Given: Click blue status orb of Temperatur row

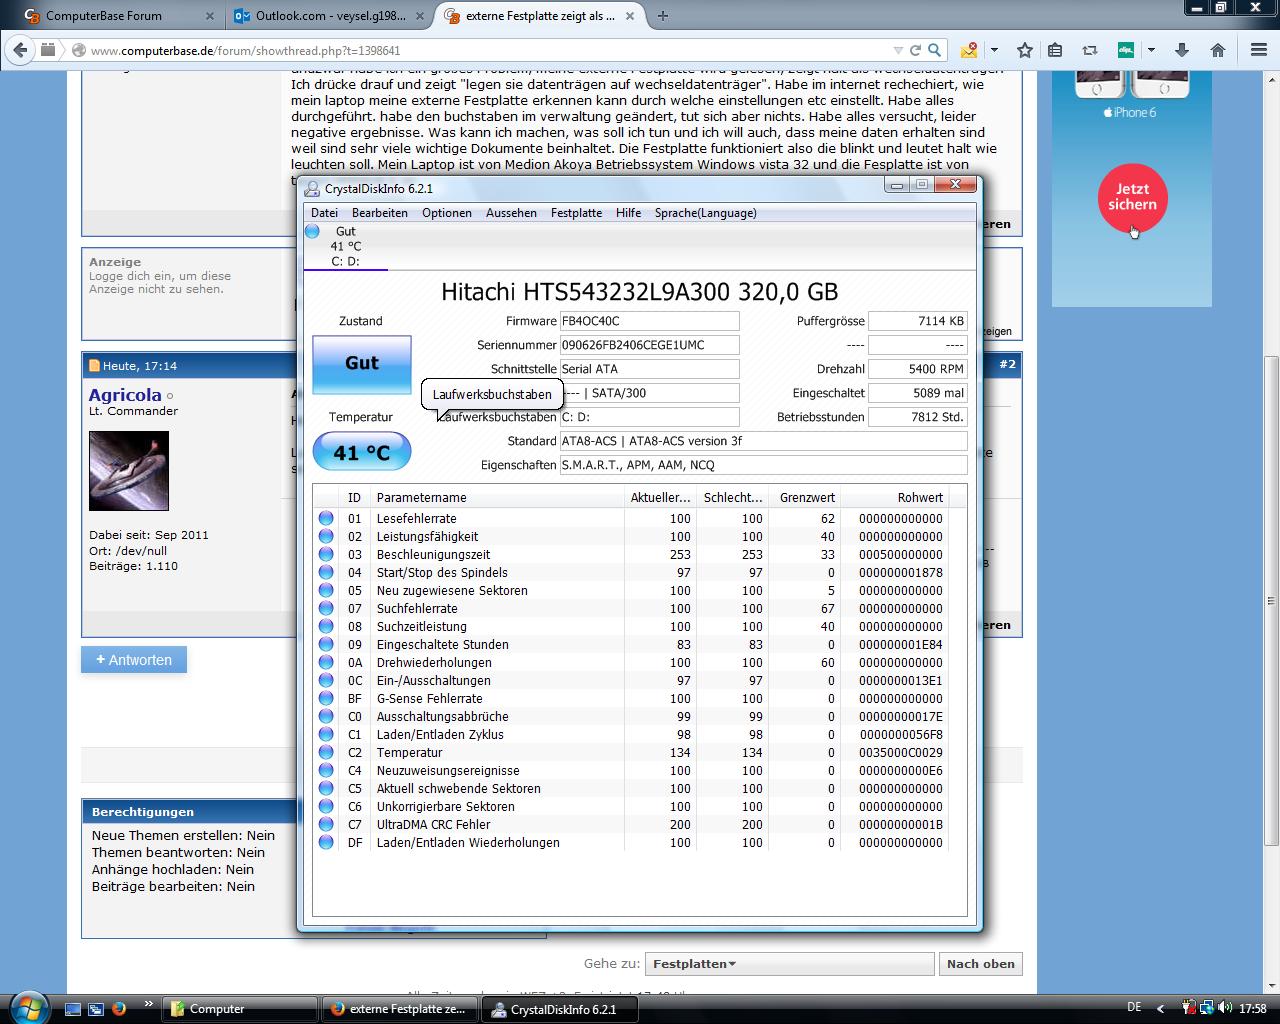Looking at the screenshot, I should tap(326, 752).
